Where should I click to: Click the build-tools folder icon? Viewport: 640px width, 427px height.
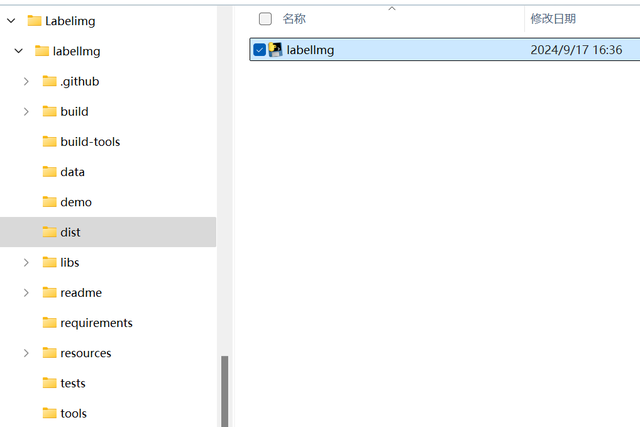49,141
